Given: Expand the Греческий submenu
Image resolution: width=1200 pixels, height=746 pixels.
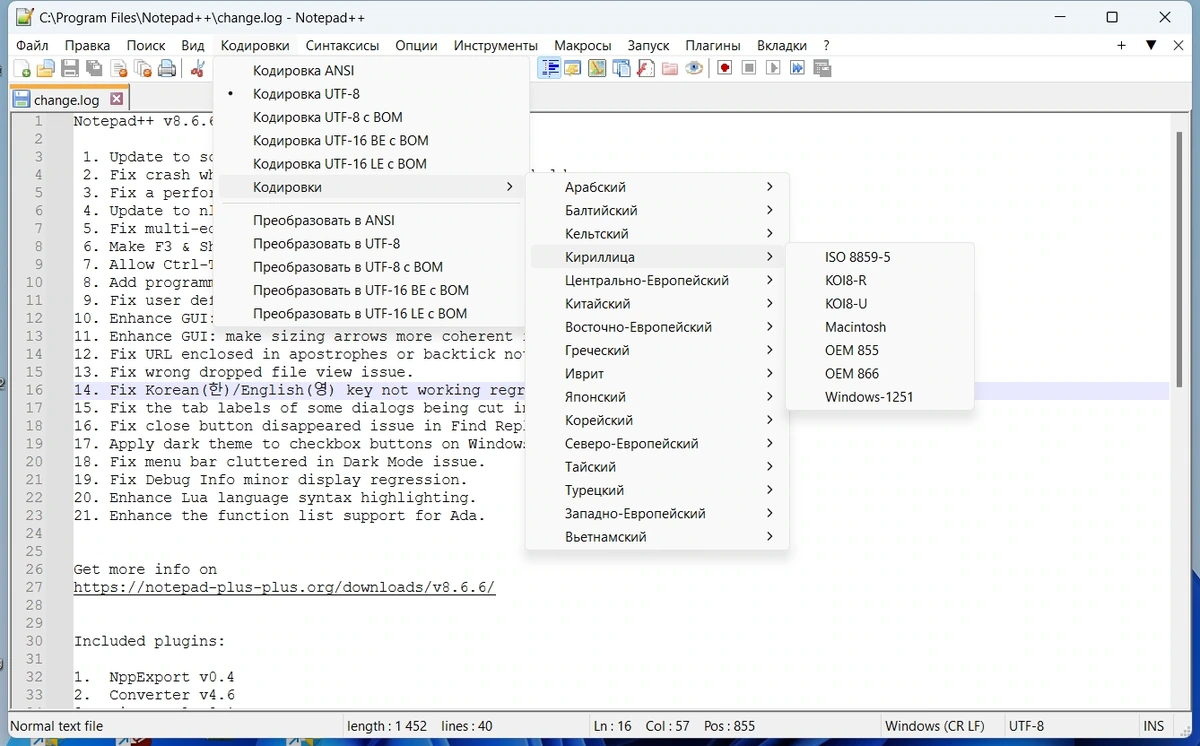Looking at the screenshot, I should click(658, 350).
